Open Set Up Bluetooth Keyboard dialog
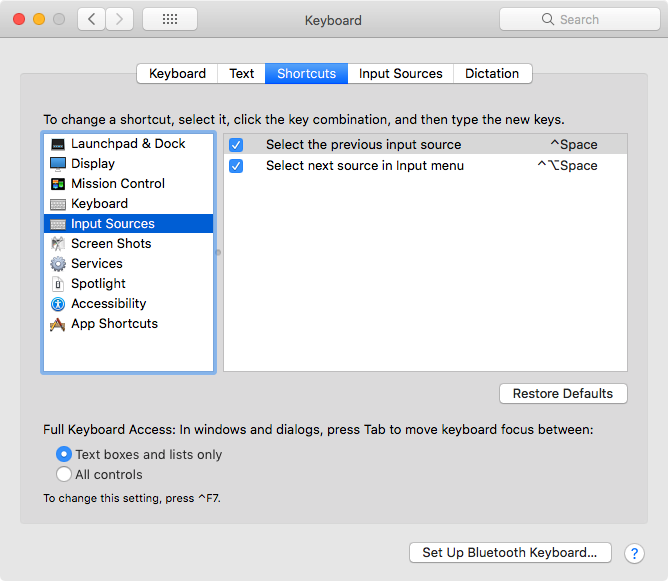Image resolution: width=668 pixels, height=581 pixels. tap(509, 553)
